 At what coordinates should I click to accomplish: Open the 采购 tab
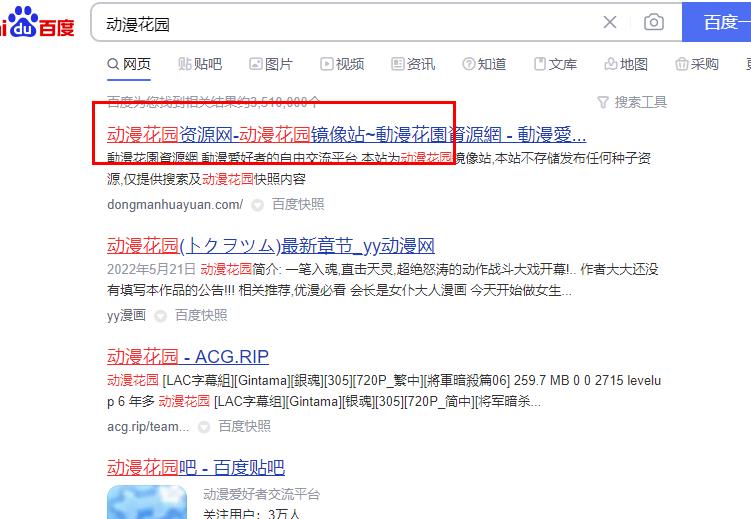tap(697, 64)
